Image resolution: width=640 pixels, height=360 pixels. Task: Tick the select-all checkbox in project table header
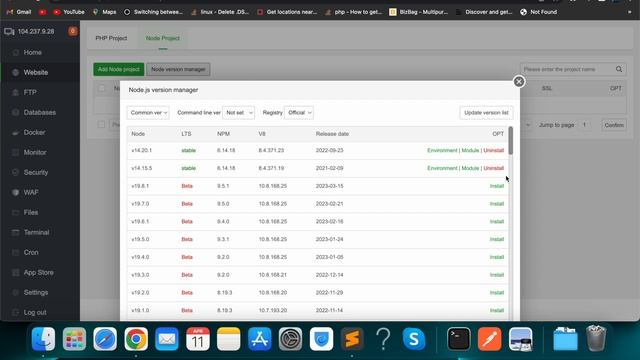pyautogui.click(x=102, y=88)
